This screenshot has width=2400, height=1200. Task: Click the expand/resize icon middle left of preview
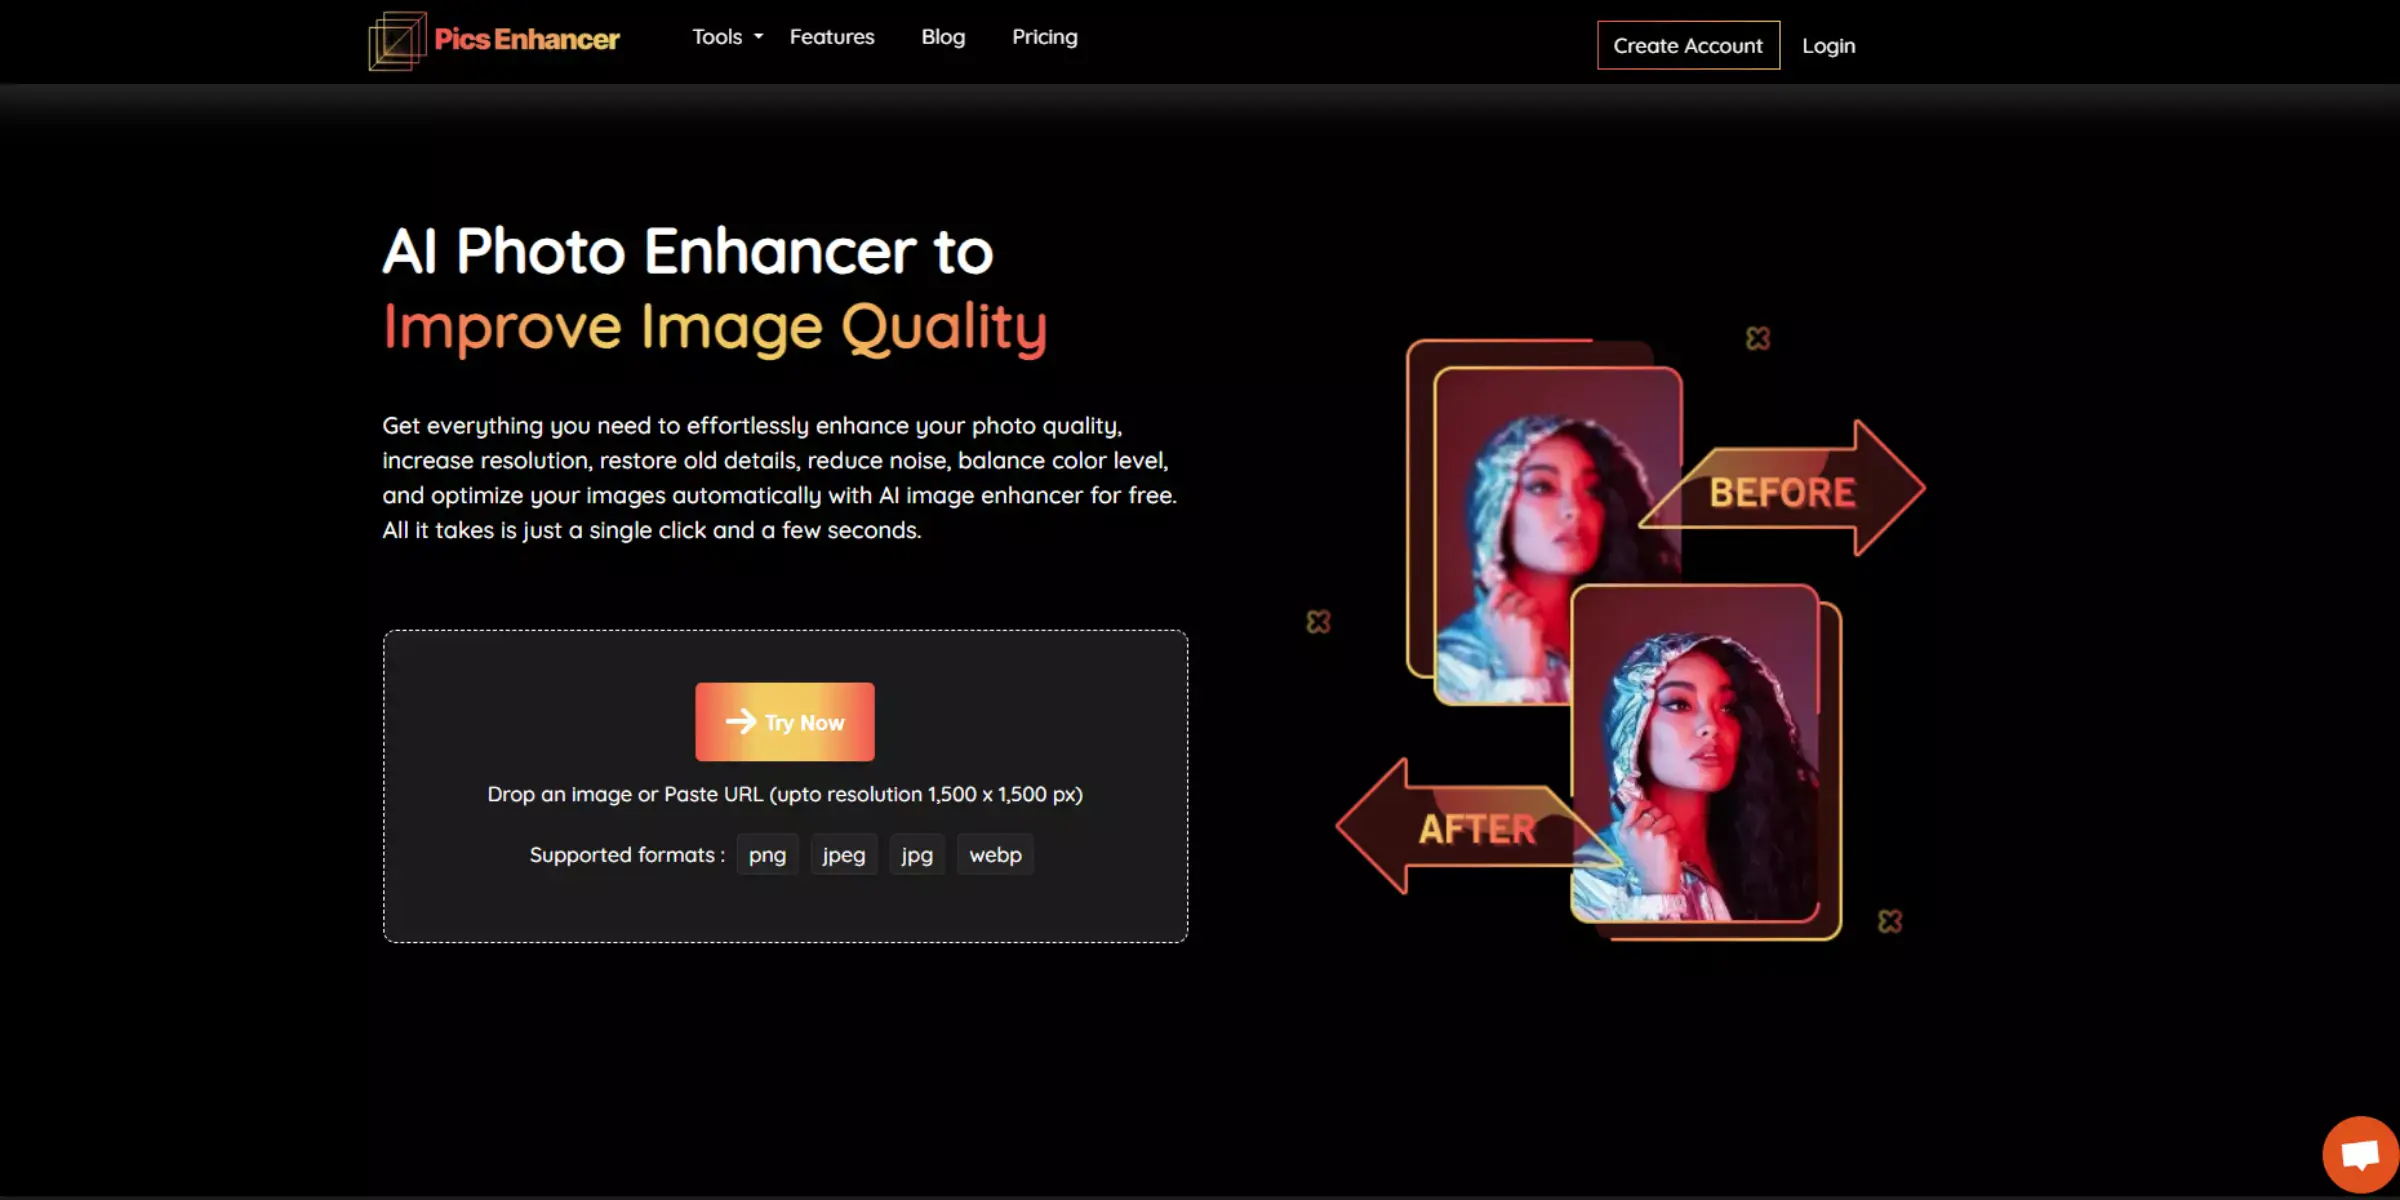1318,621
